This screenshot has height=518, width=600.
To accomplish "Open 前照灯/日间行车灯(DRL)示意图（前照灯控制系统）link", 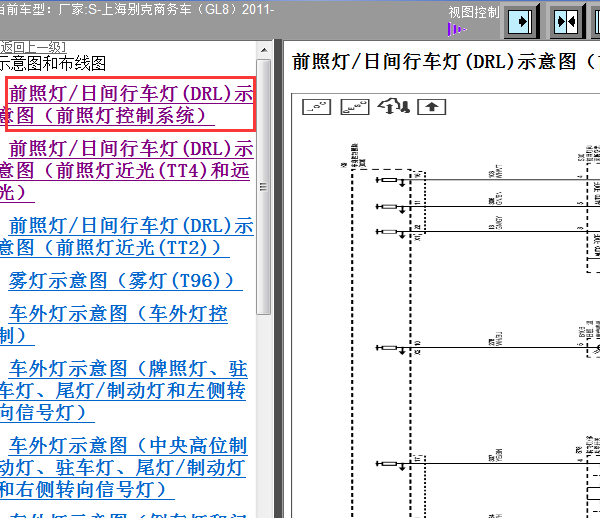I will [126, 104].
